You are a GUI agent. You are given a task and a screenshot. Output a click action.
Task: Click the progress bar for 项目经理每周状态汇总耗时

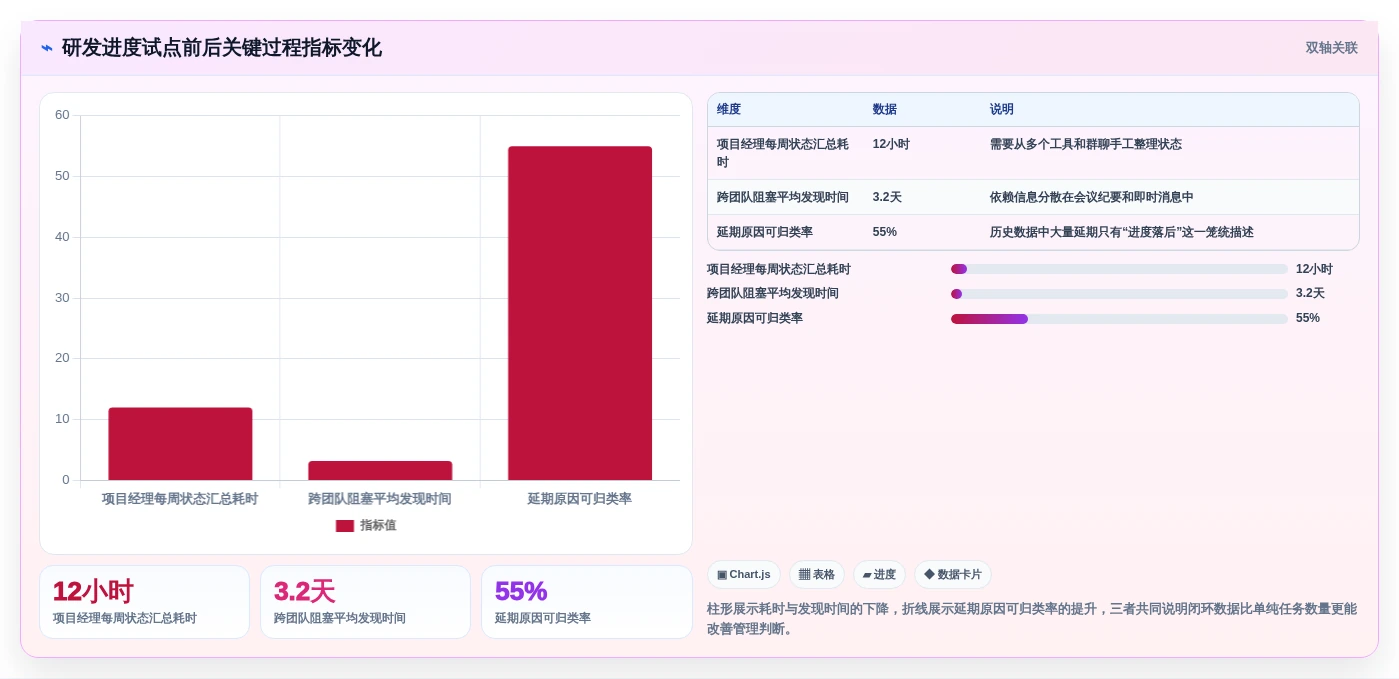(x=1119, y=269)
